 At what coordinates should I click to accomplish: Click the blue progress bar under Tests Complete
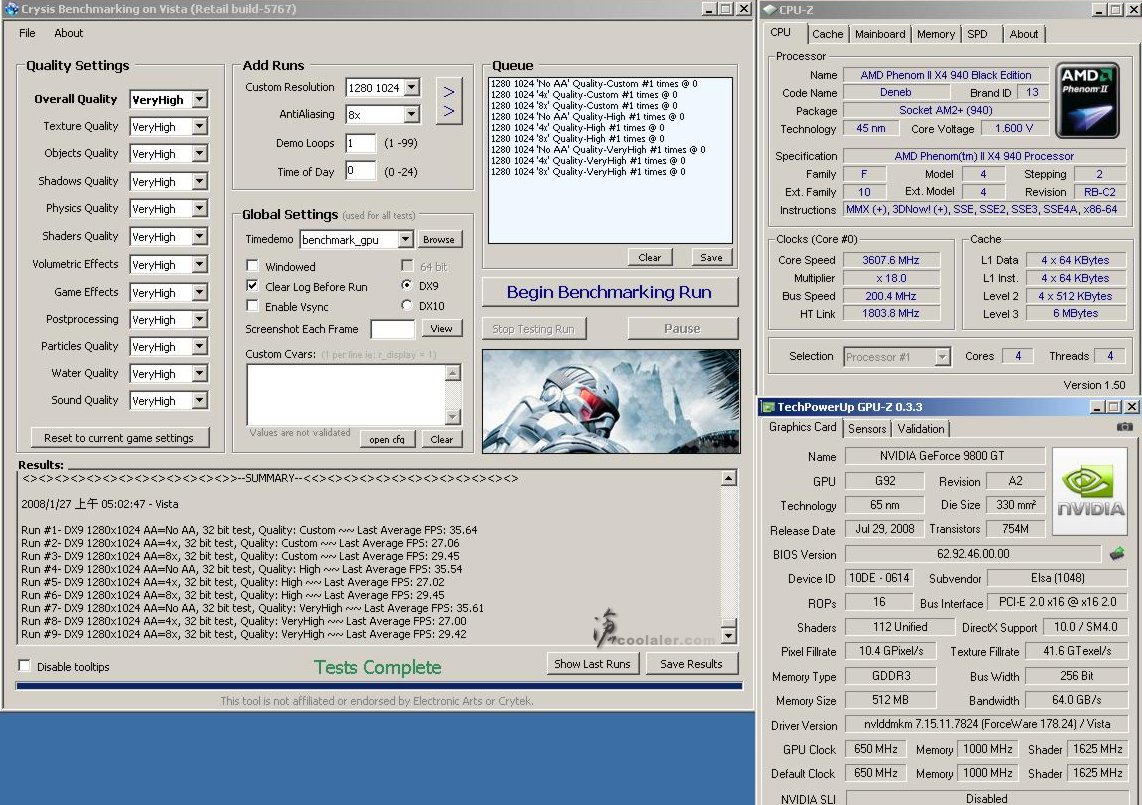(x=379, y=686)
